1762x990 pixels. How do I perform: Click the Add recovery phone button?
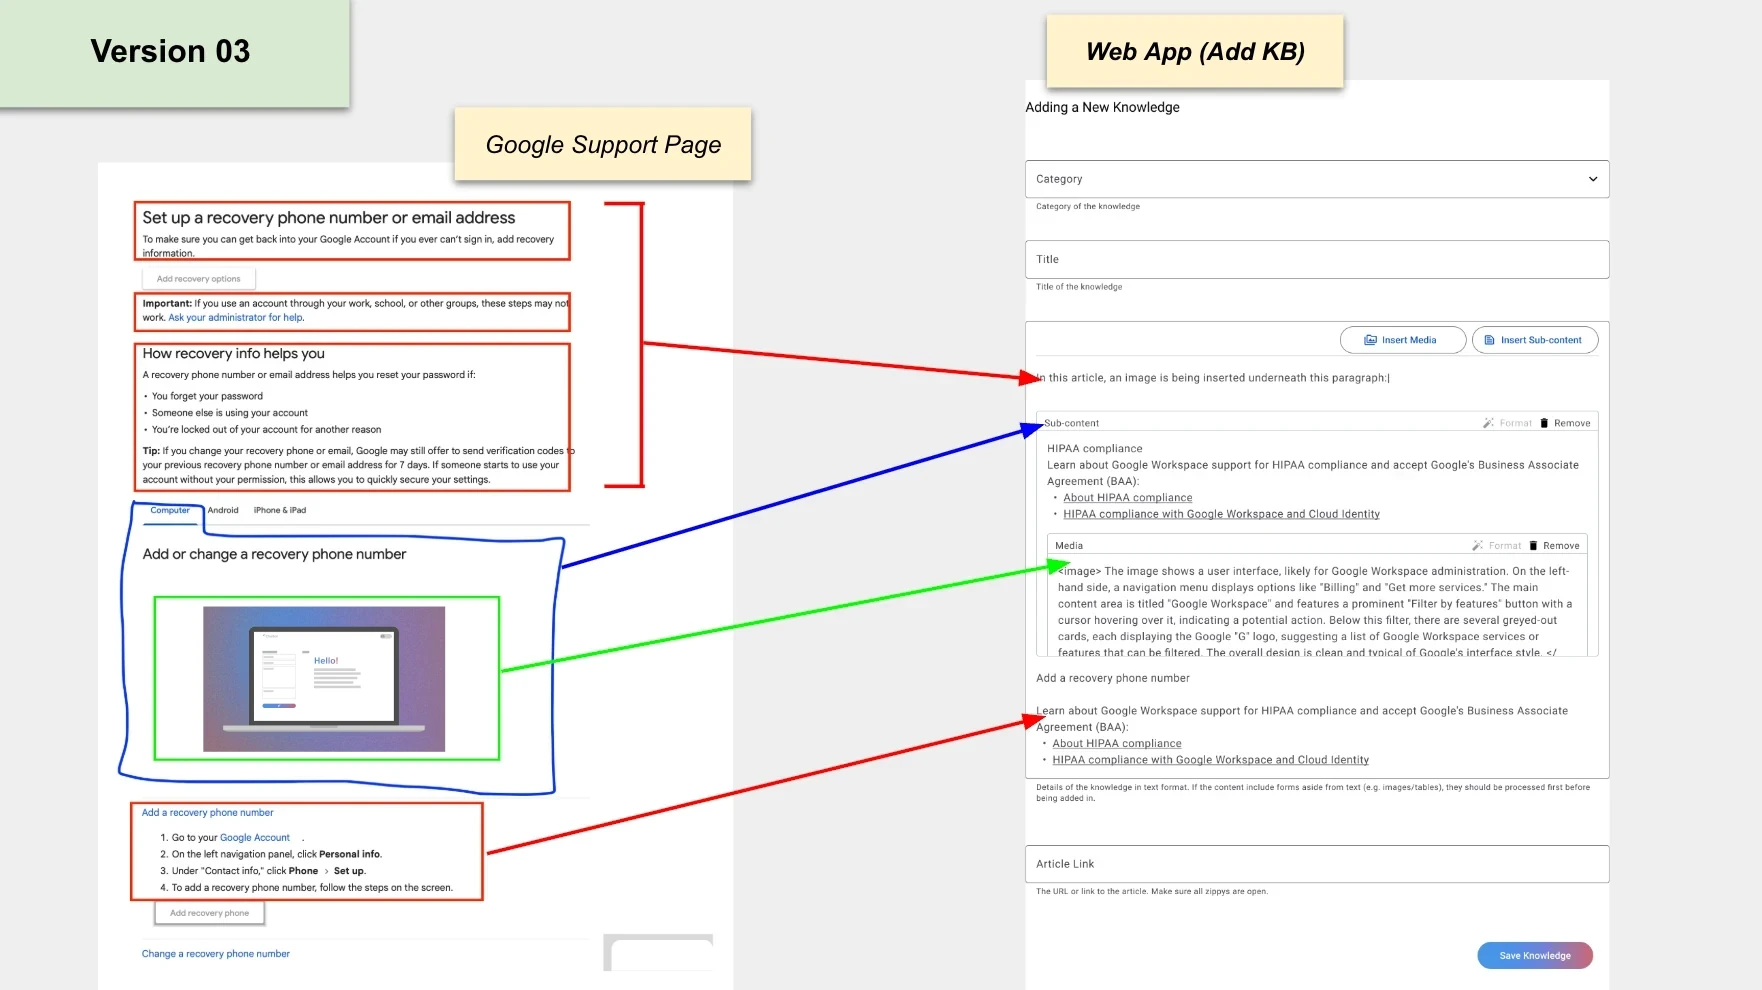tap(209, 913)
